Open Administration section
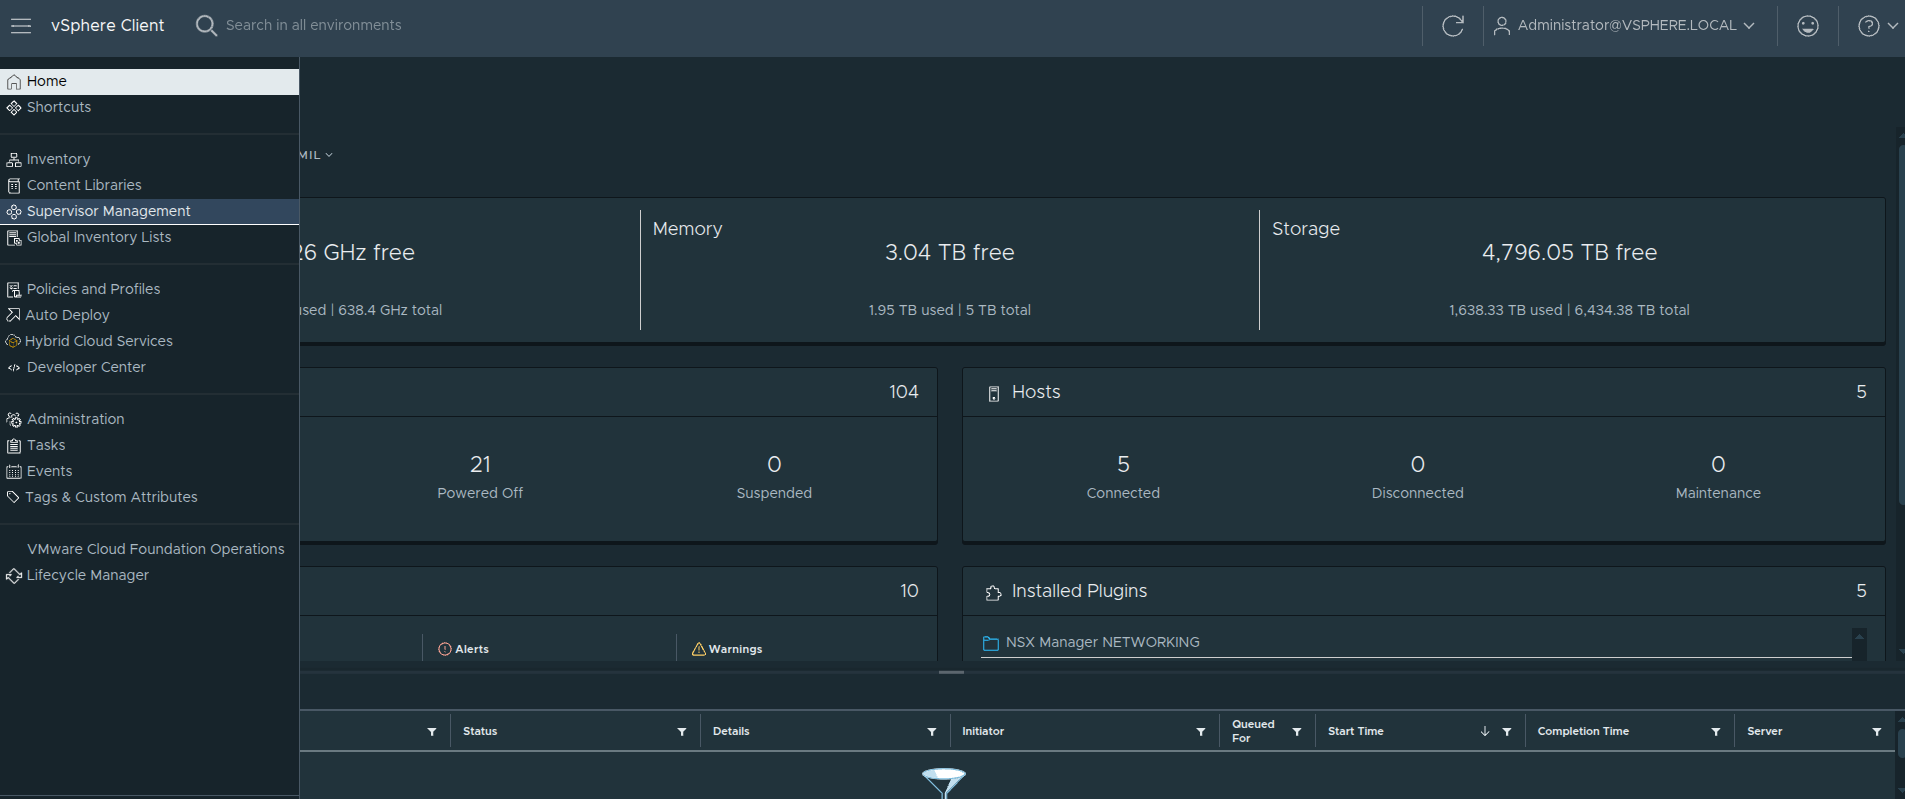The width and height of the screenshot is (1905, 799). click(x=149, y=419)
